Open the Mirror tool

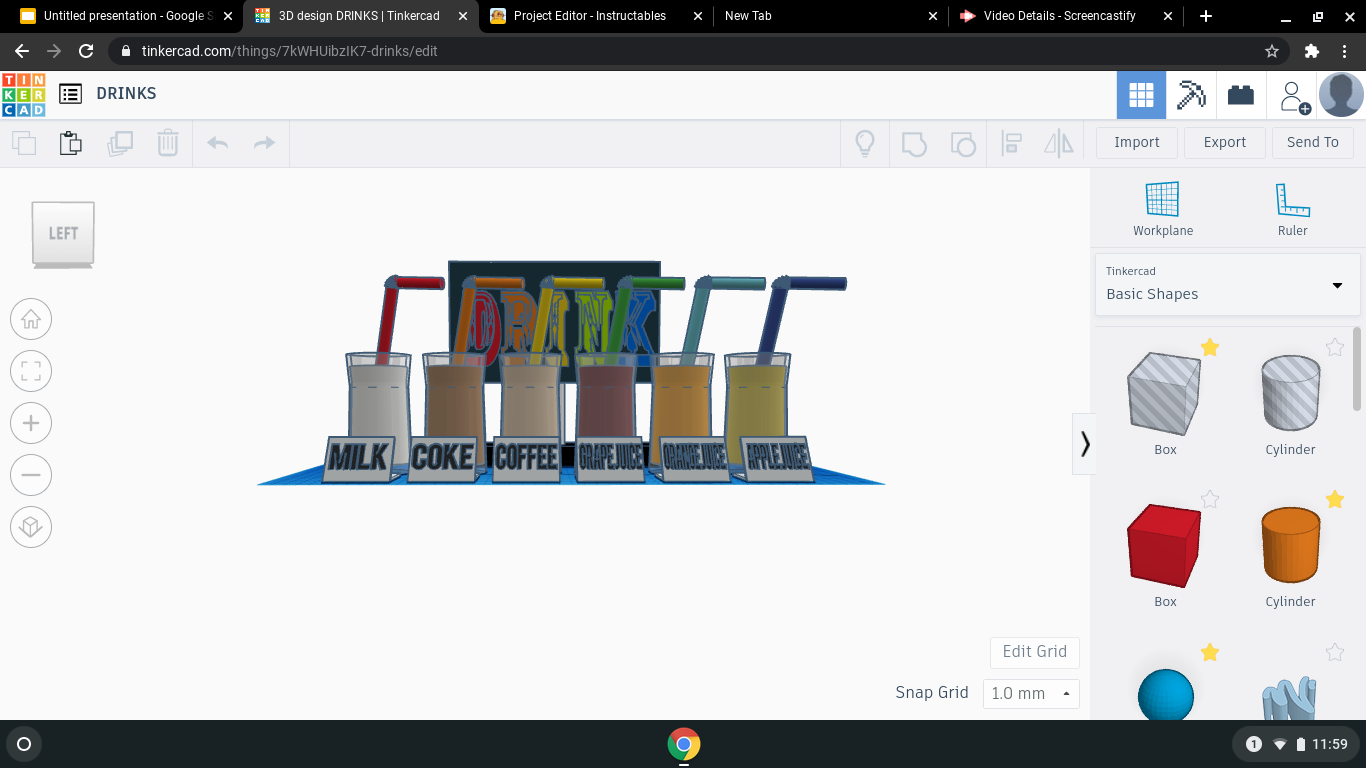click(x=1059, y=143)
